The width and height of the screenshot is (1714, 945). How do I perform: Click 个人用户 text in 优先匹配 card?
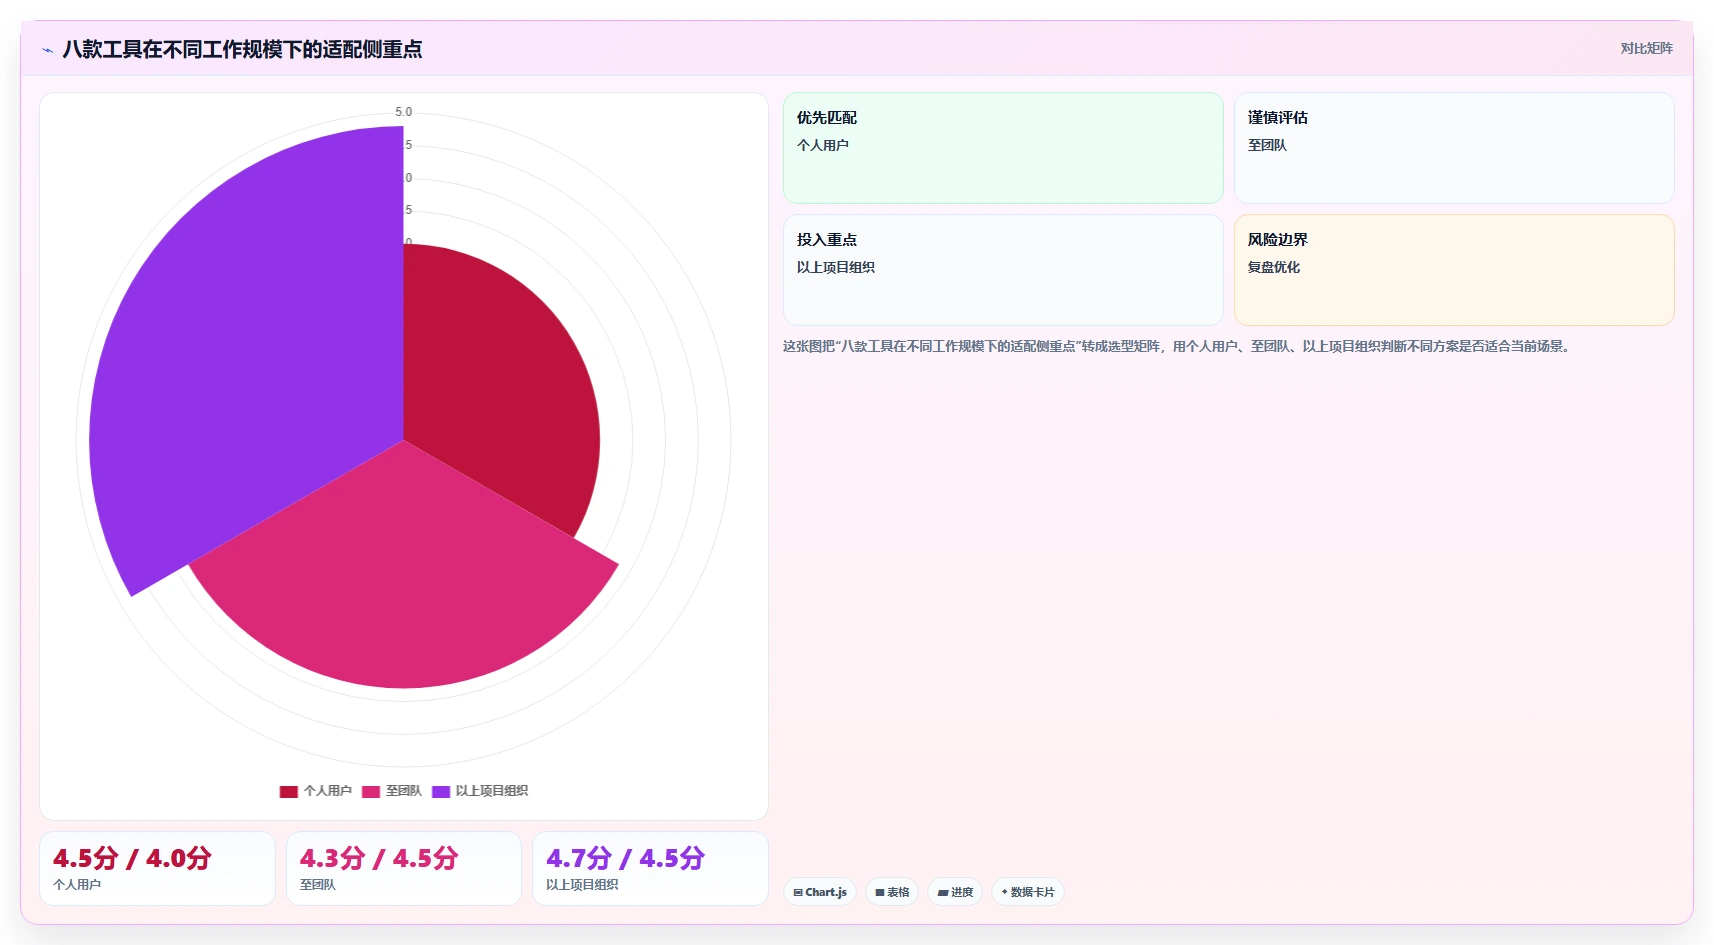point(823,145)
